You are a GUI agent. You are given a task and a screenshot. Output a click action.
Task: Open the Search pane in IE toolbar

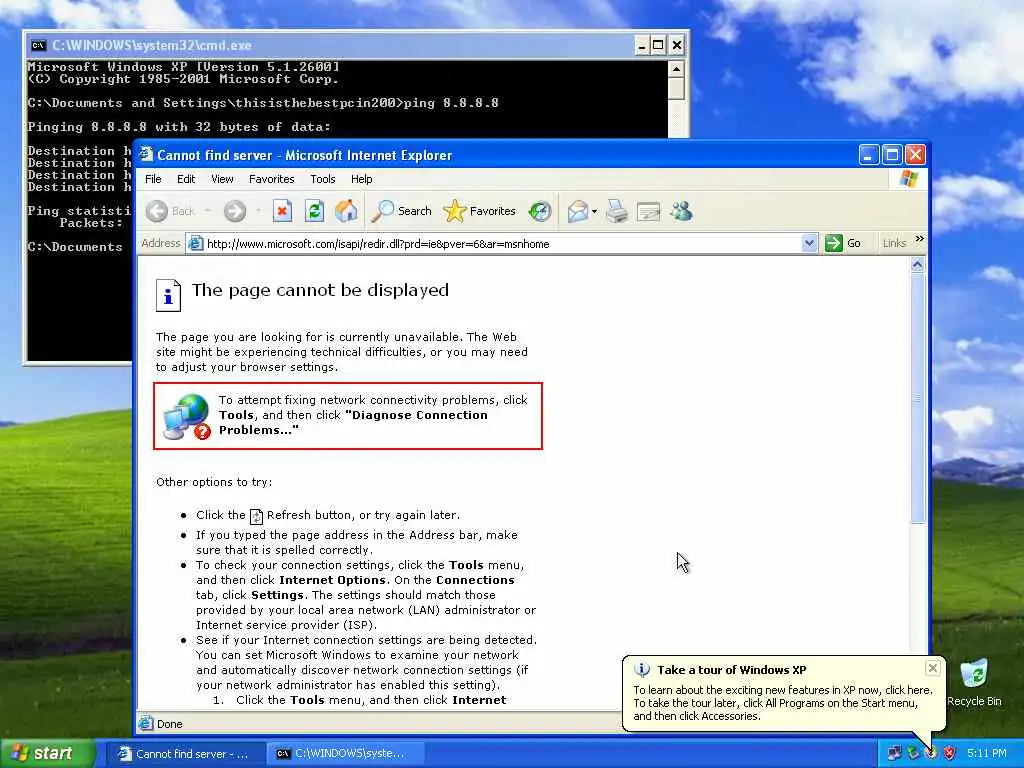[x=401, y=211]
